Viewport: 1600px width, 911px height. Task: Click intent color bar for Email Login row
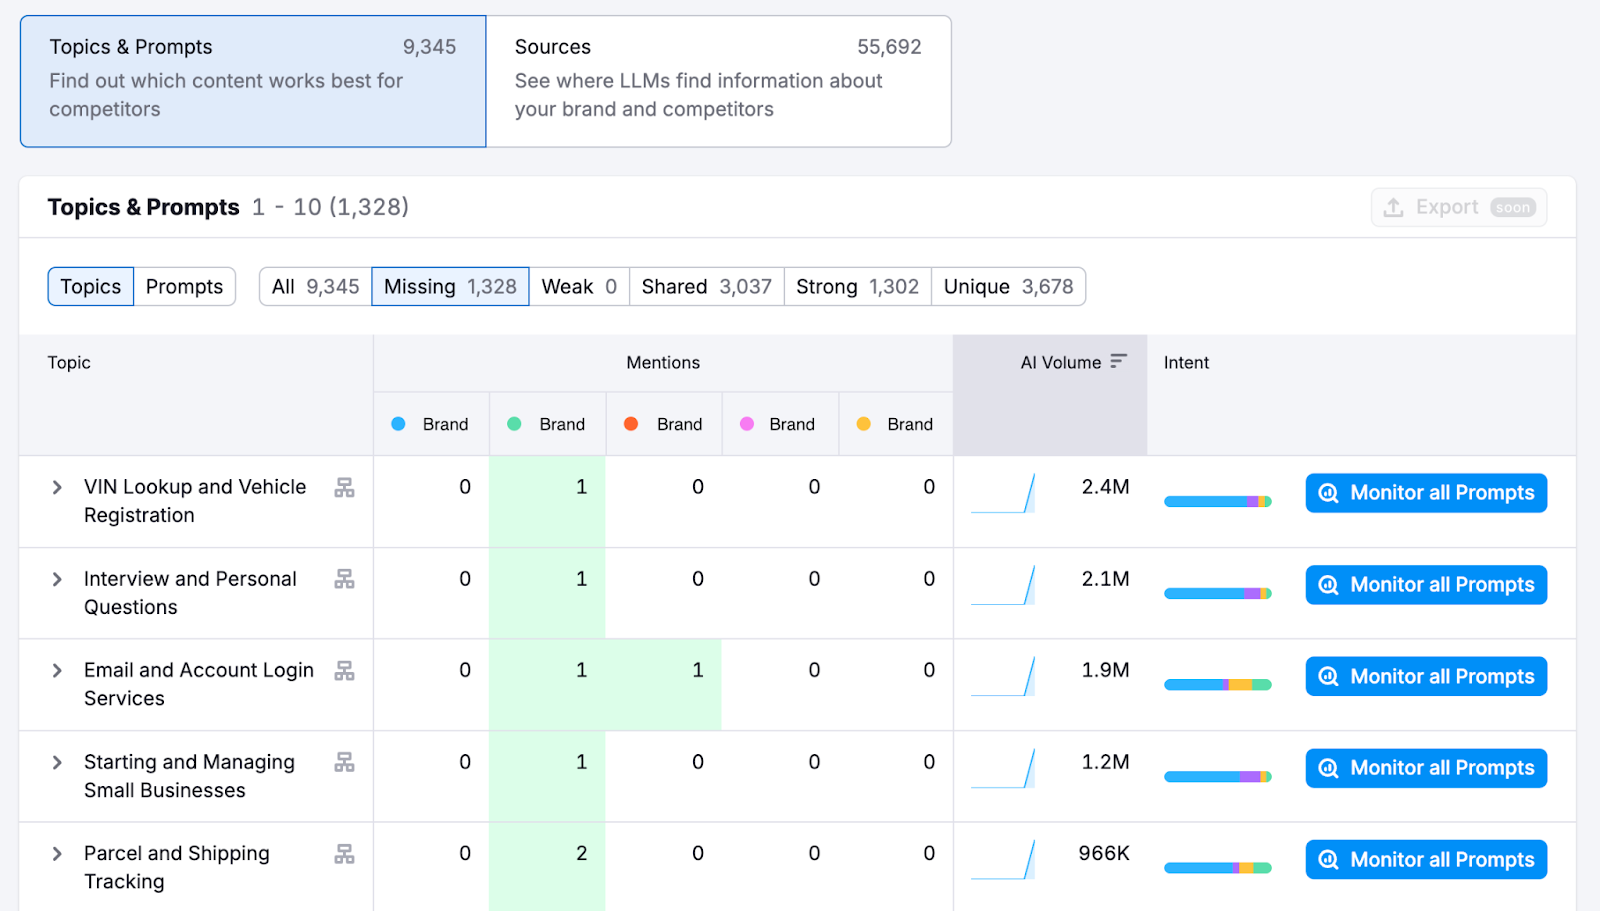(1217, 685)
